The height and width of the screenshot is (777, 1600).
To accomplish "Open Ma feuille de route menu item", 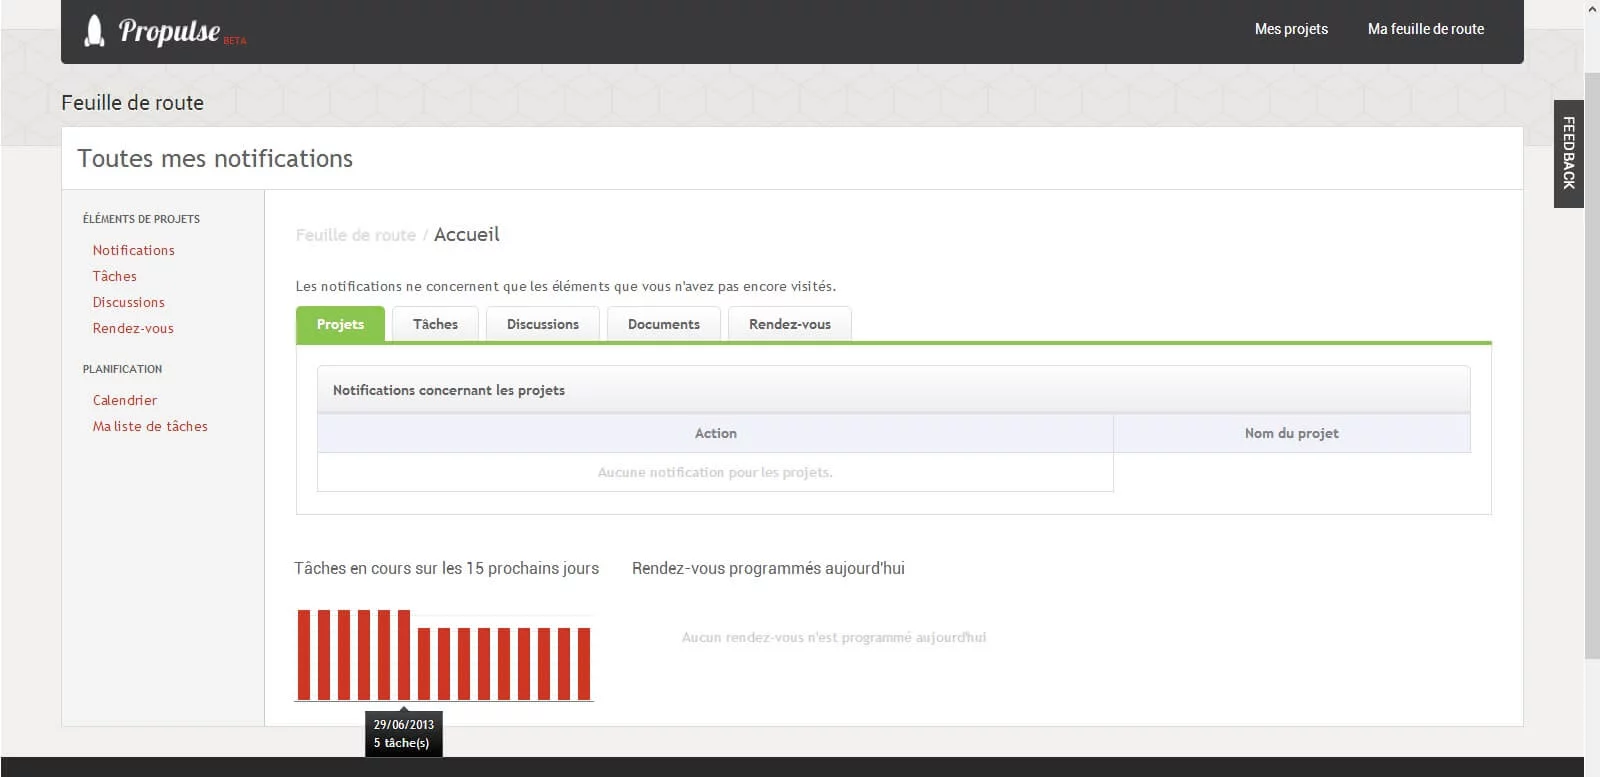I will (1425, 29).
